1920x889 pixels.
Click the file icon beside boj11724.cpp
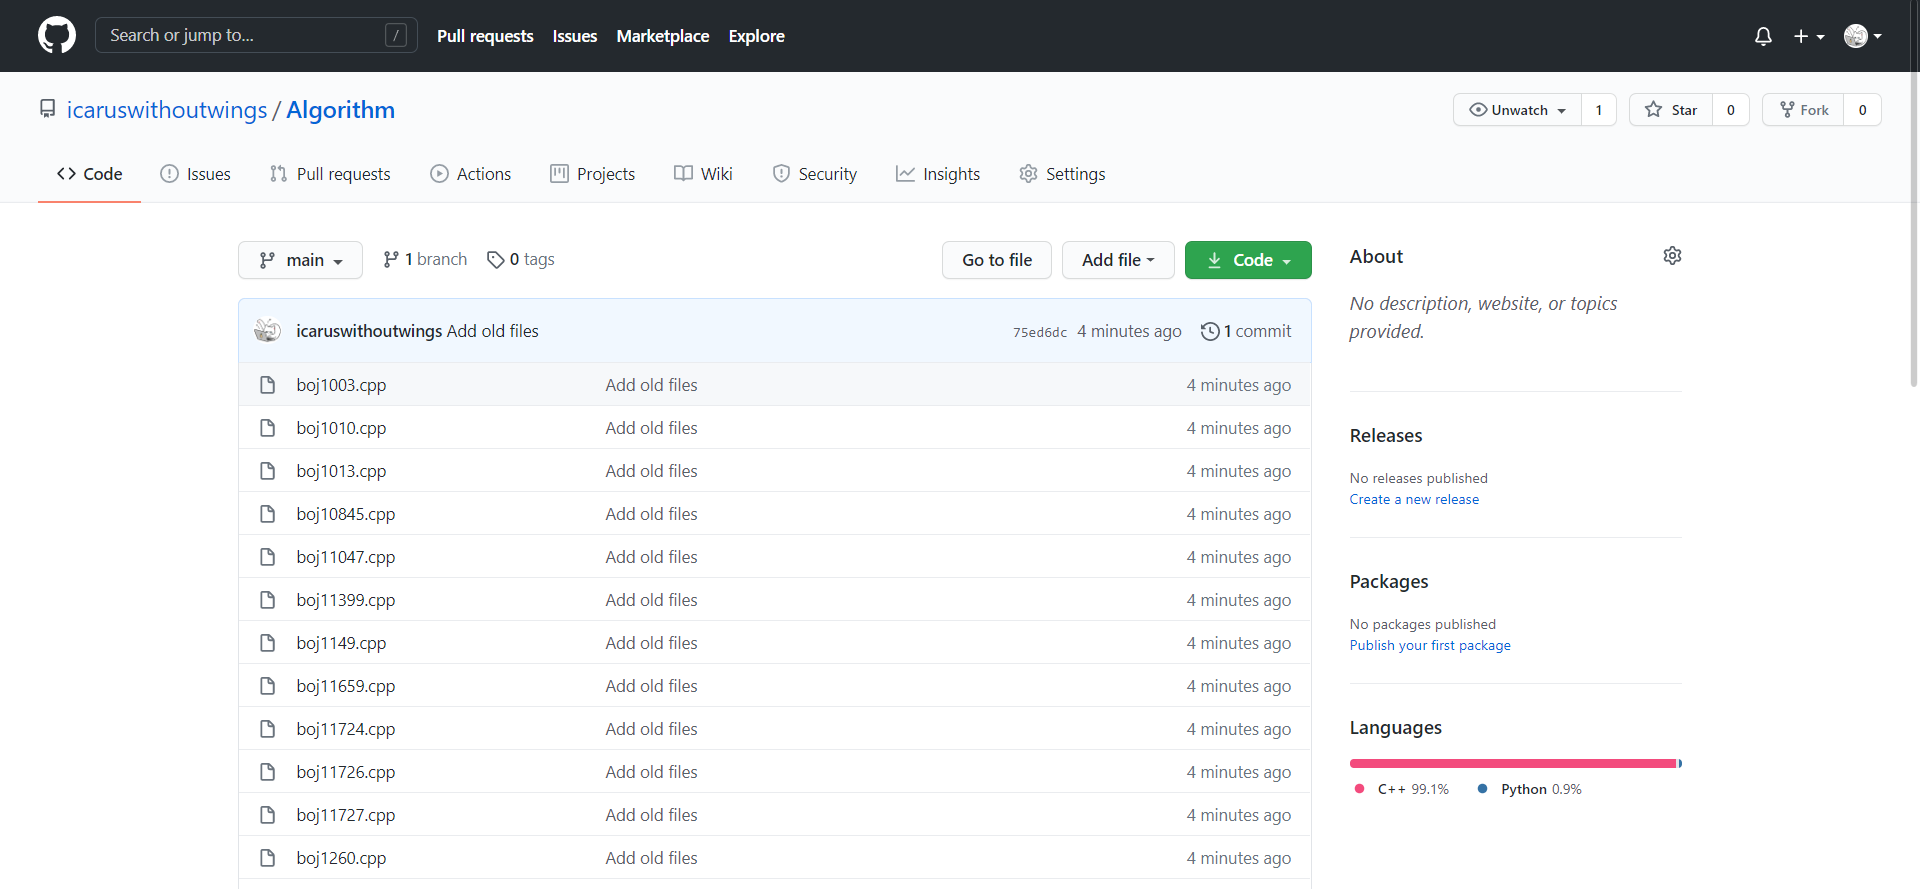(267, 729)
